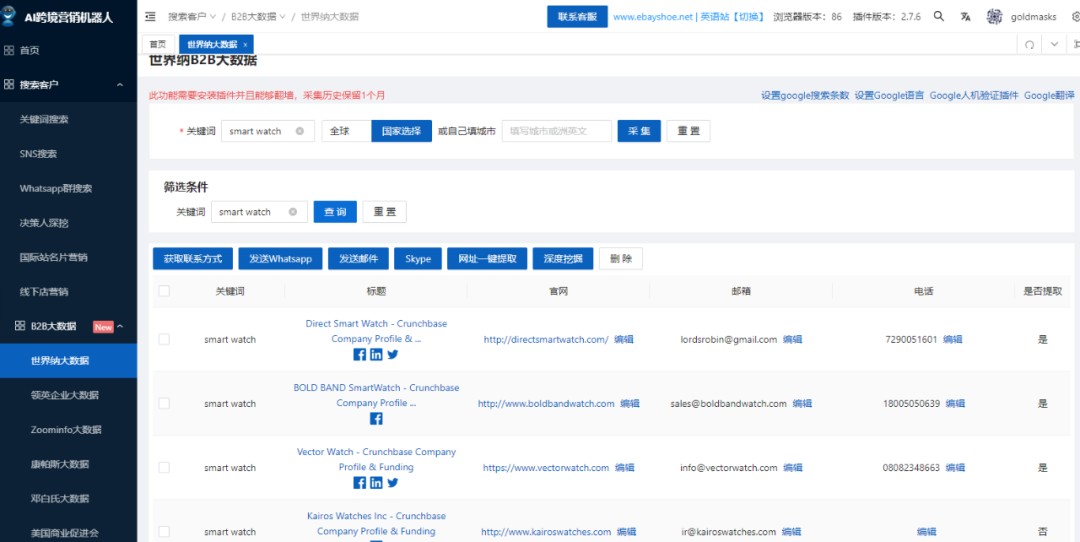Open the language translate icon

(966, 17)
